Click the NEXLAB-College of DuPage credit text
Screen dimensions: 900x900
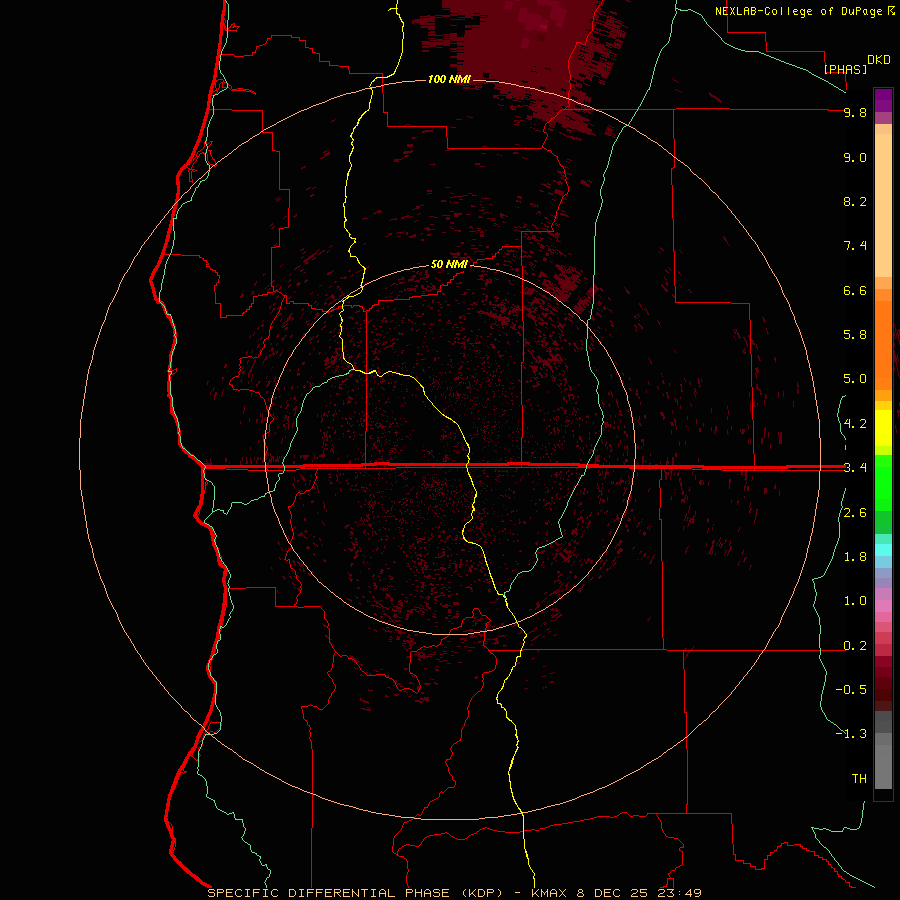click(x=805, y=11)
